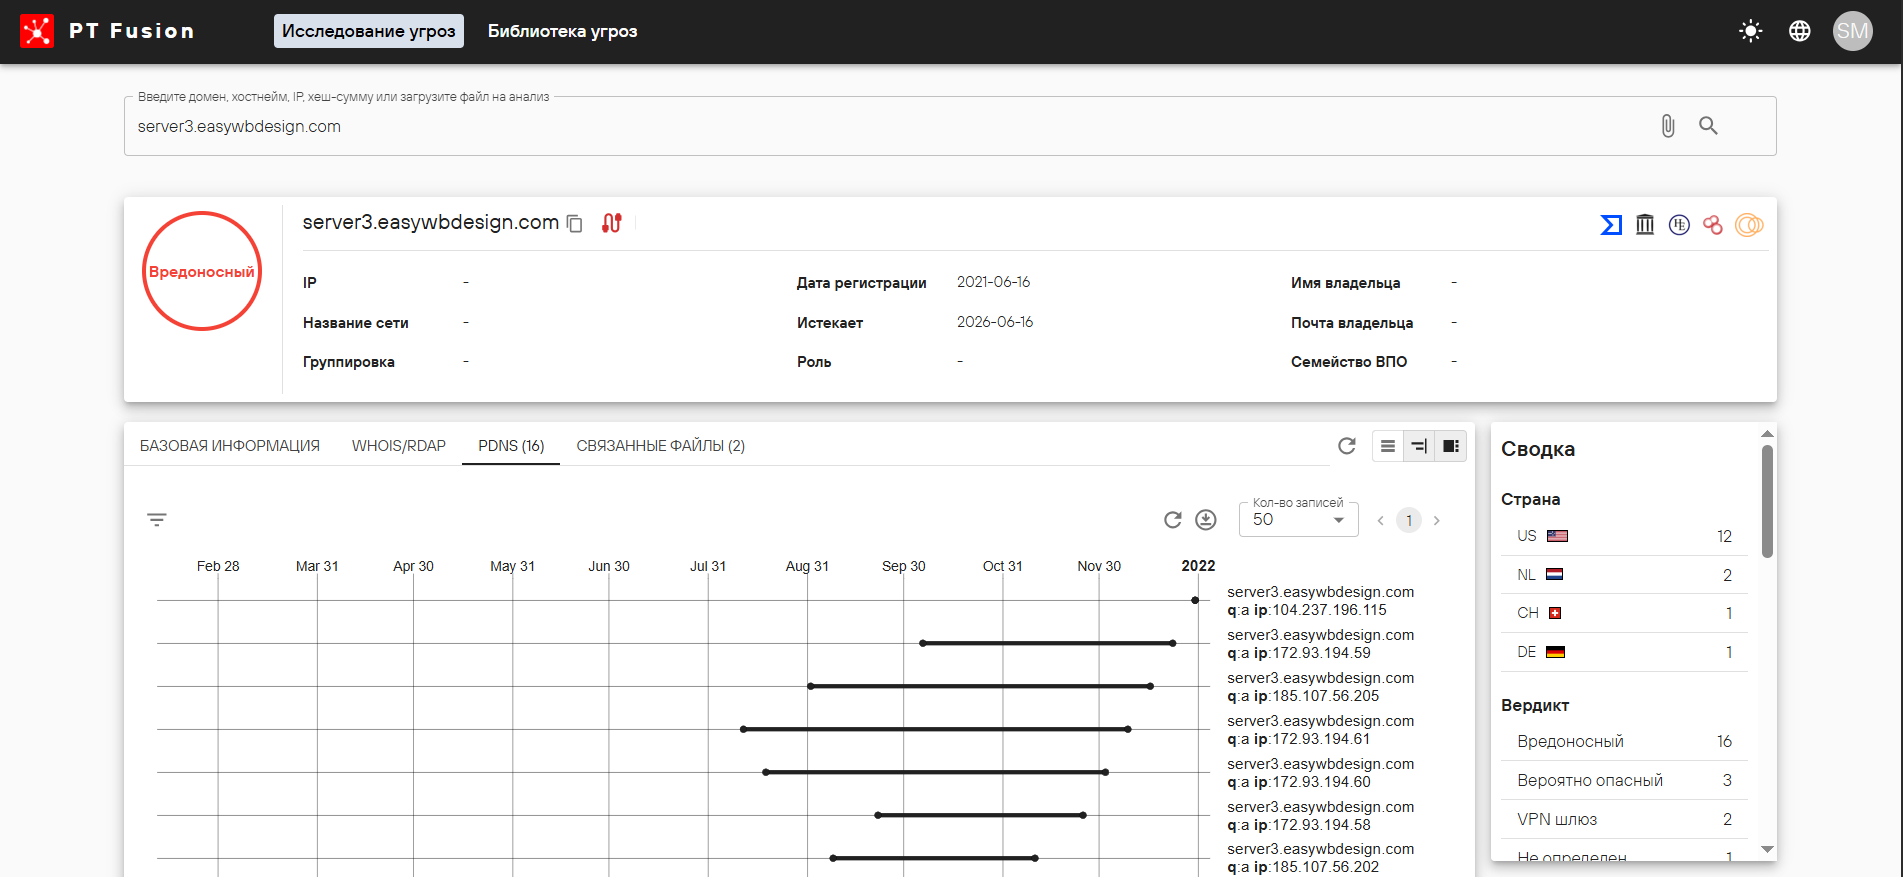
Task: Click the copy domain name icon
Action: click(575, 223)
